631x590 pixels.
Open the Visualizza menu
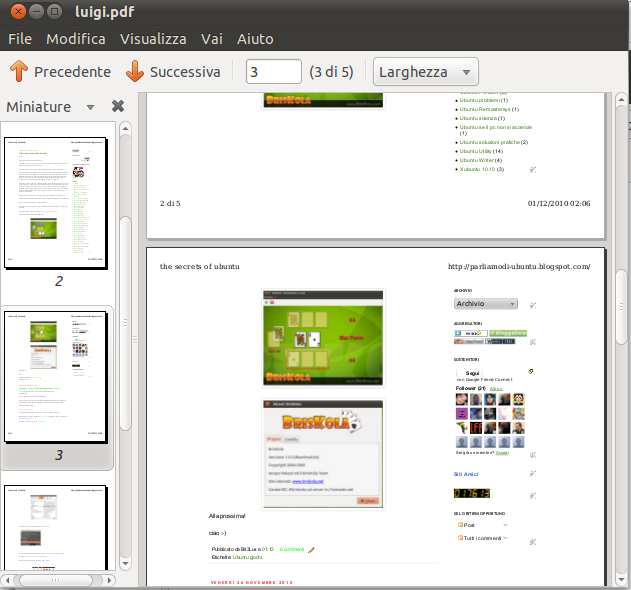[153, 39]
